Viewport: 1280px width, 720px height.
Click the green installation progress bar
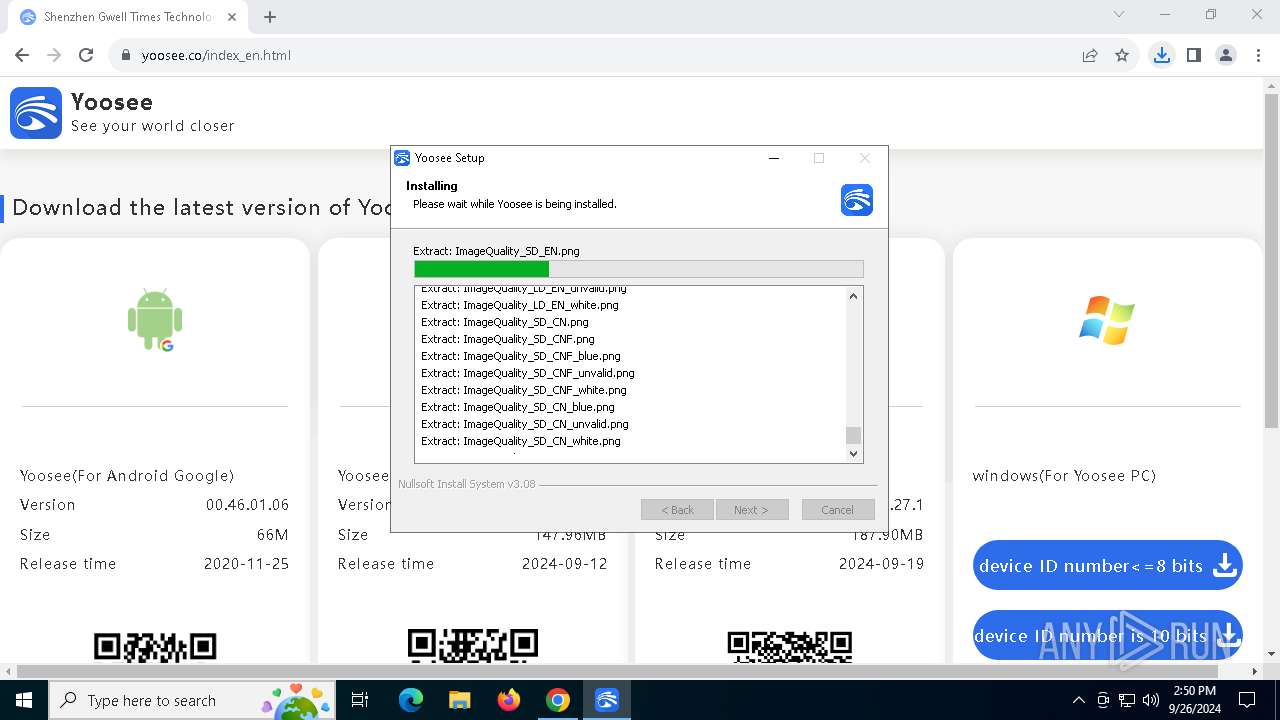point(639,269)
